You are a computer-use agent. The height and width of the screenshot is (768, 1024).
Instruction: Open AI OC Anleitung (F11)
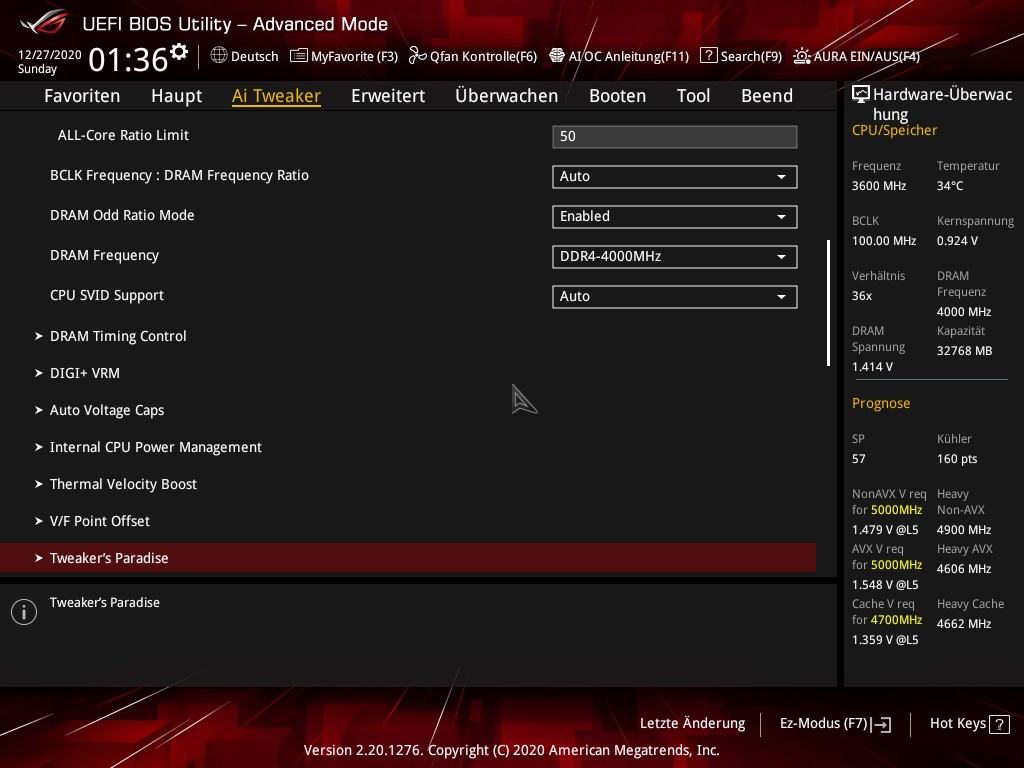(619, 56)
